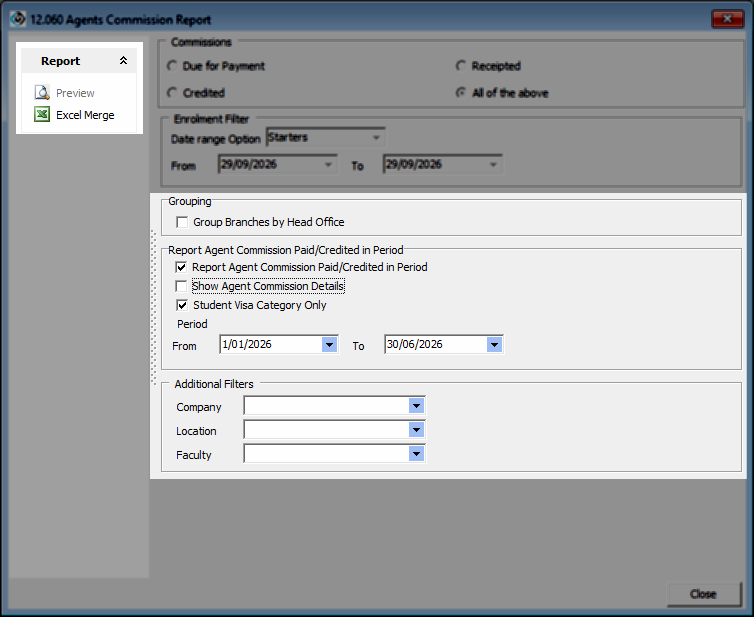Screen dimensions: 754x617
Task: Open Period From date dropdown arrow
Action: pyautogui.click(x=329, y=344)
